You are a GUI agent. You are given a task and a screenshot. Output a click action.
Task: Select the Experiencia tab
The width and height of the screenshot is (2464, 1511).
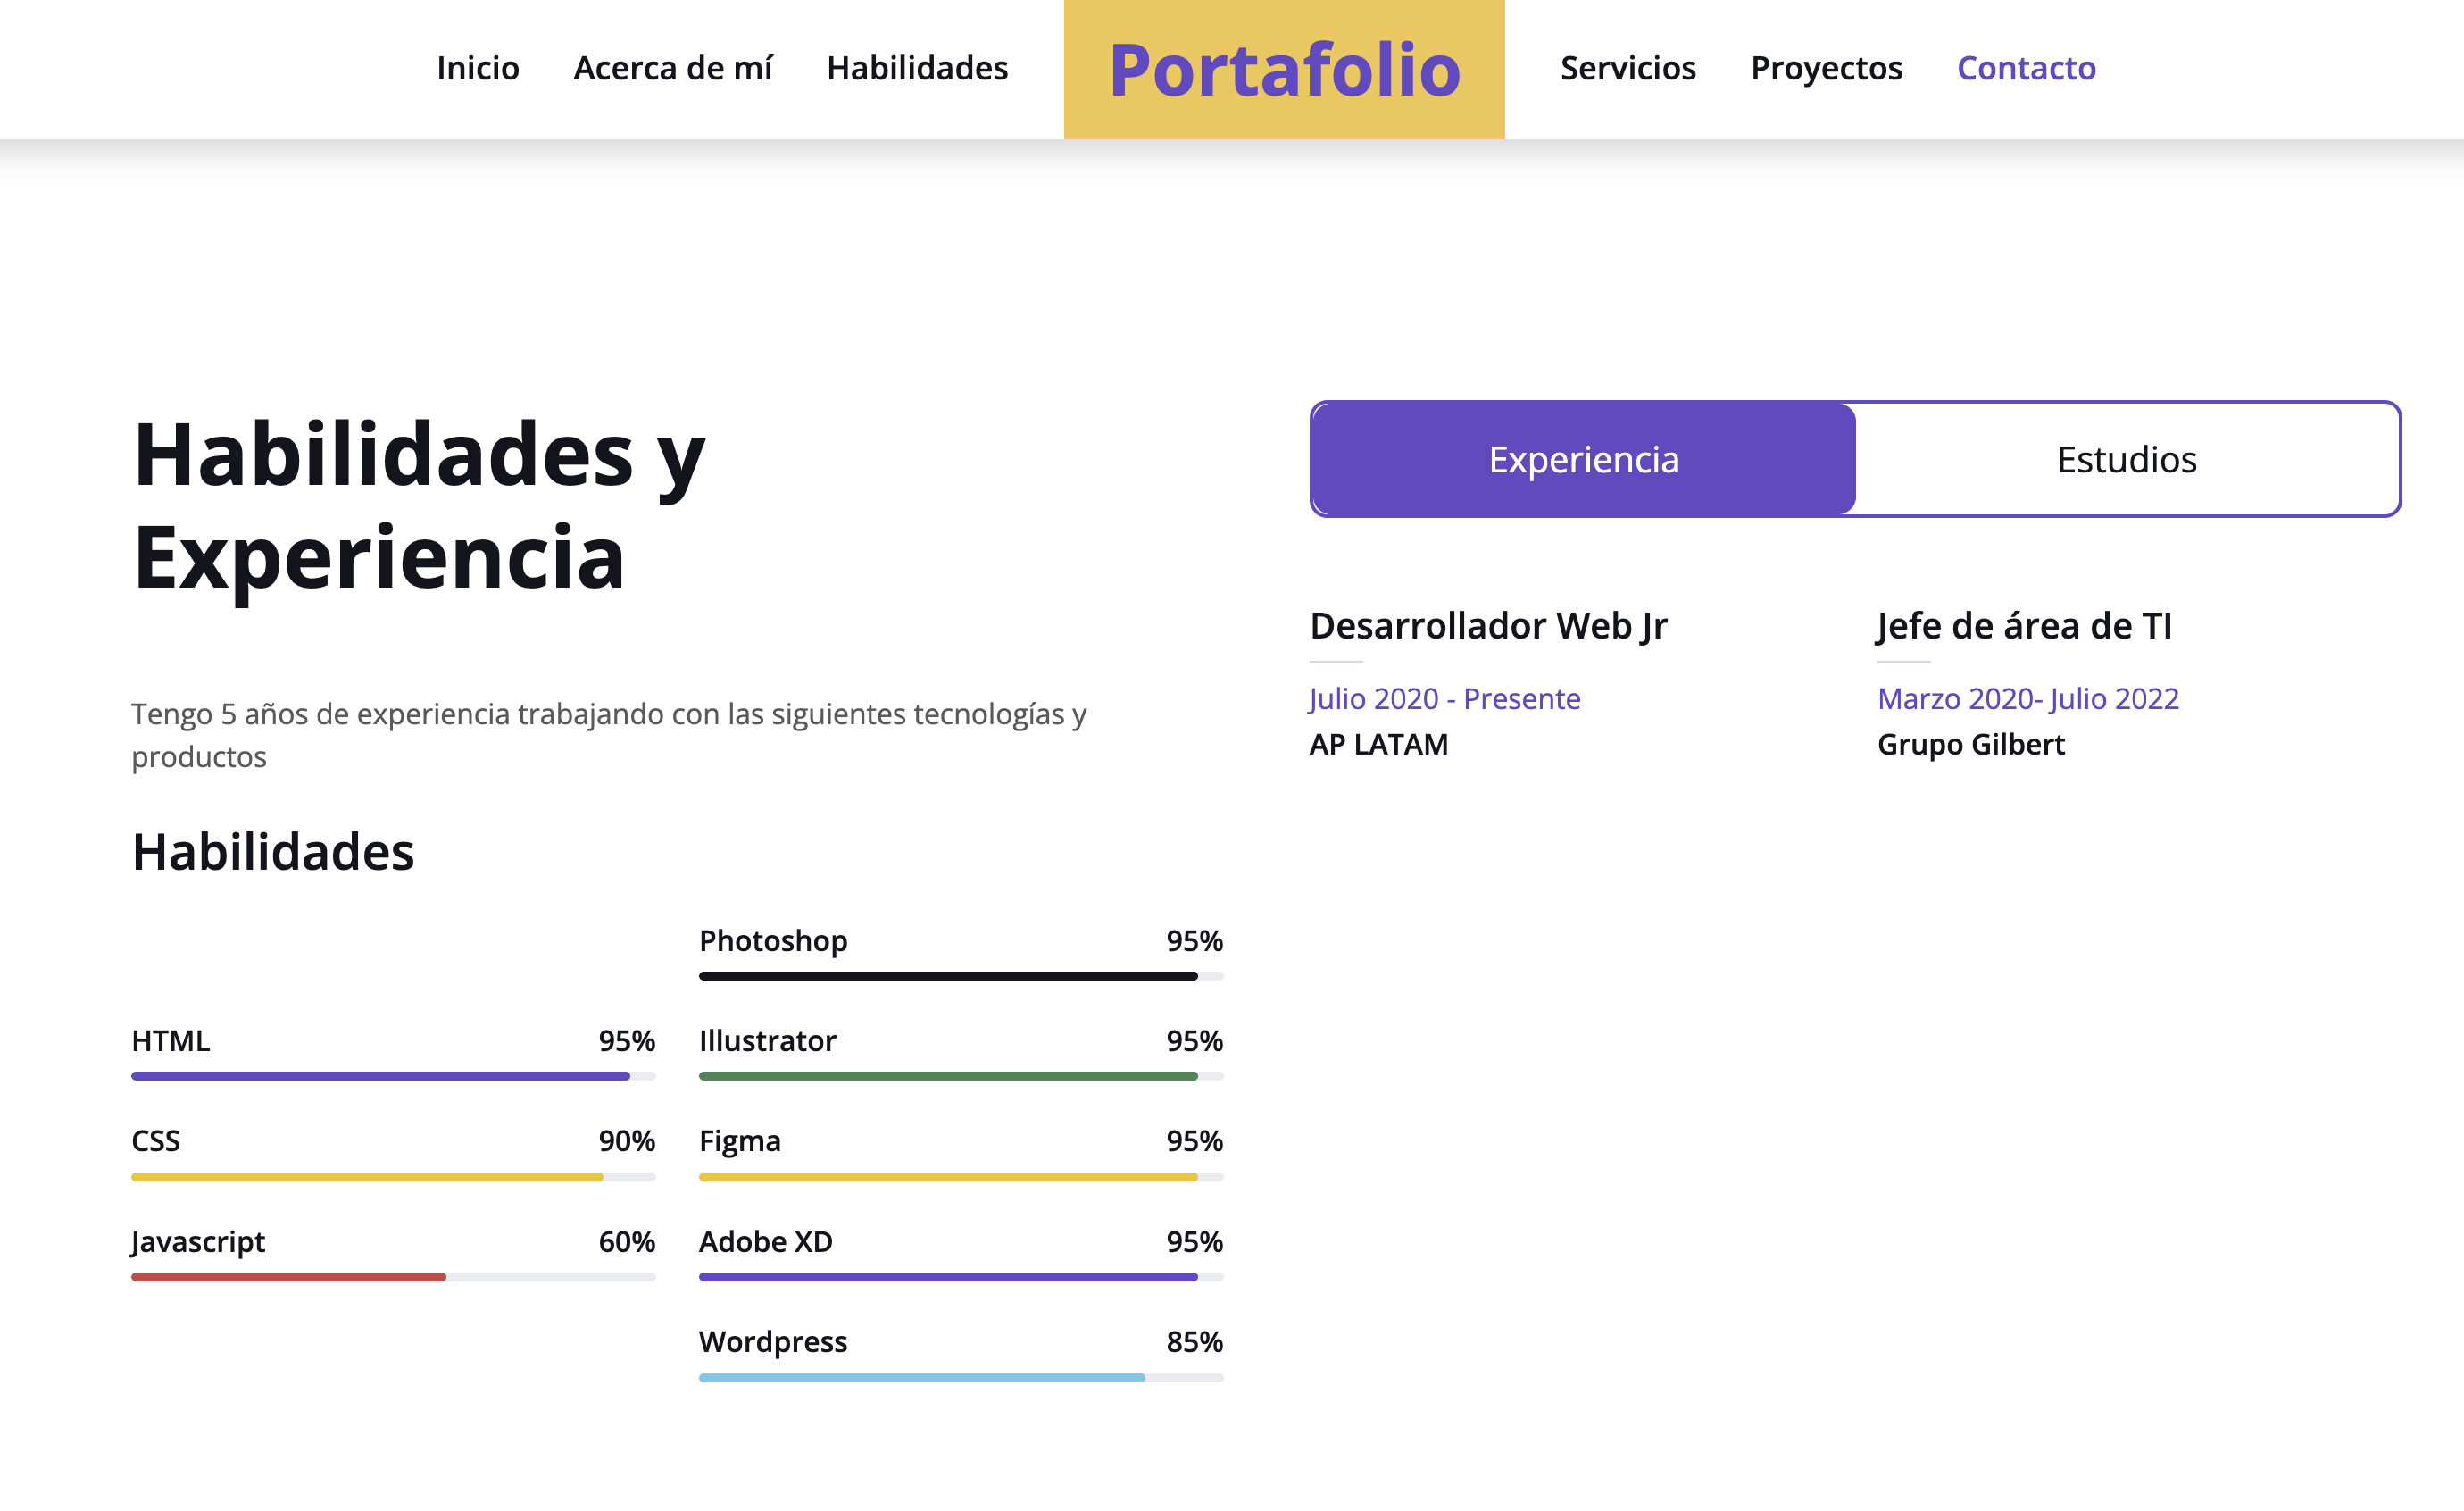click(x=1583, y=459)
